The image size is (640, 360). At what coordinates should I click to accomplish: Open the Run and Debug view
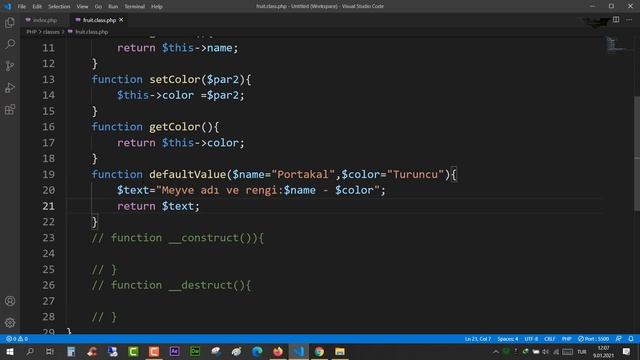click(10, 87)
